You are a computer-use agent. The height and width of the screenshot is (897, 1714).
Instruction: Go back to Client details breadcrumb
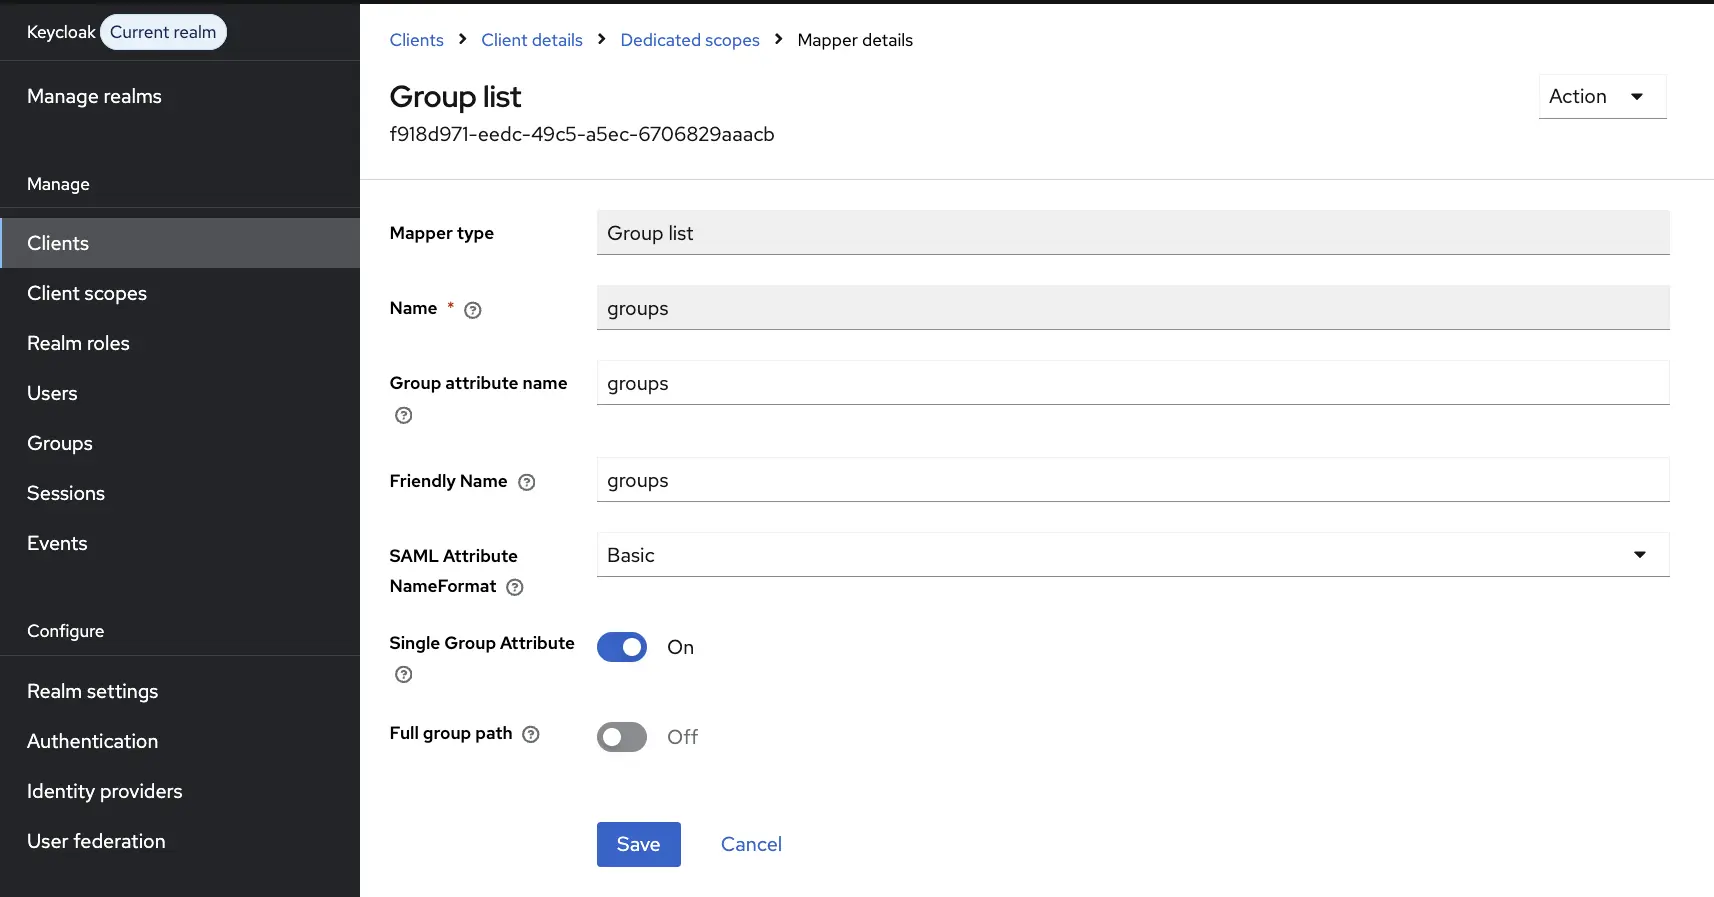(x=532, y=40)
